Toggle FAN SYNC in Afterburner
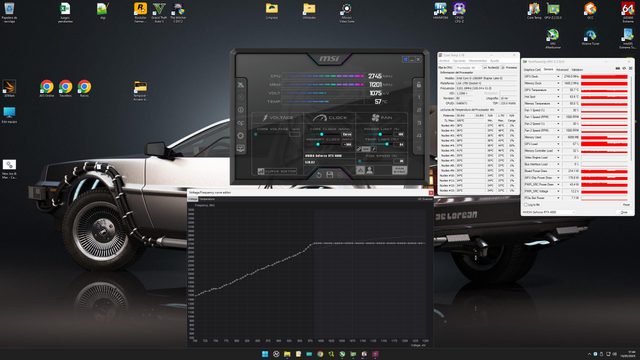The image size is (640, 360). (399, 170)
